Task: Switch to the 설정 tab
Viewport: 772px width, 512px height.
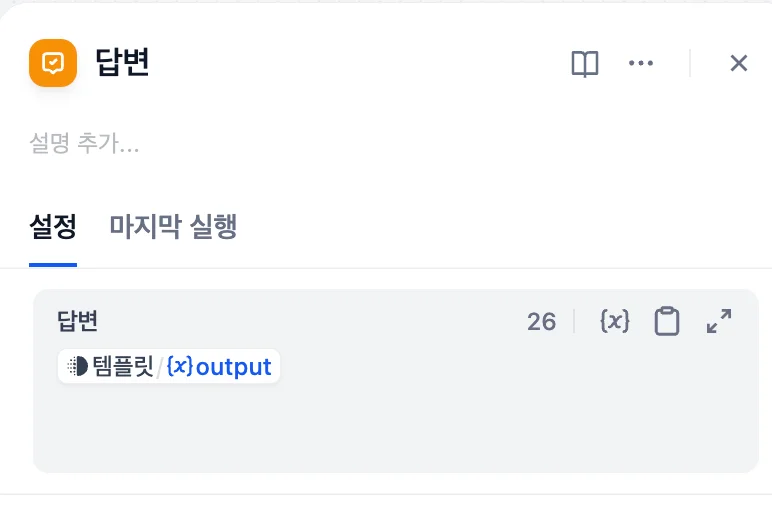Action: [53, 227]
